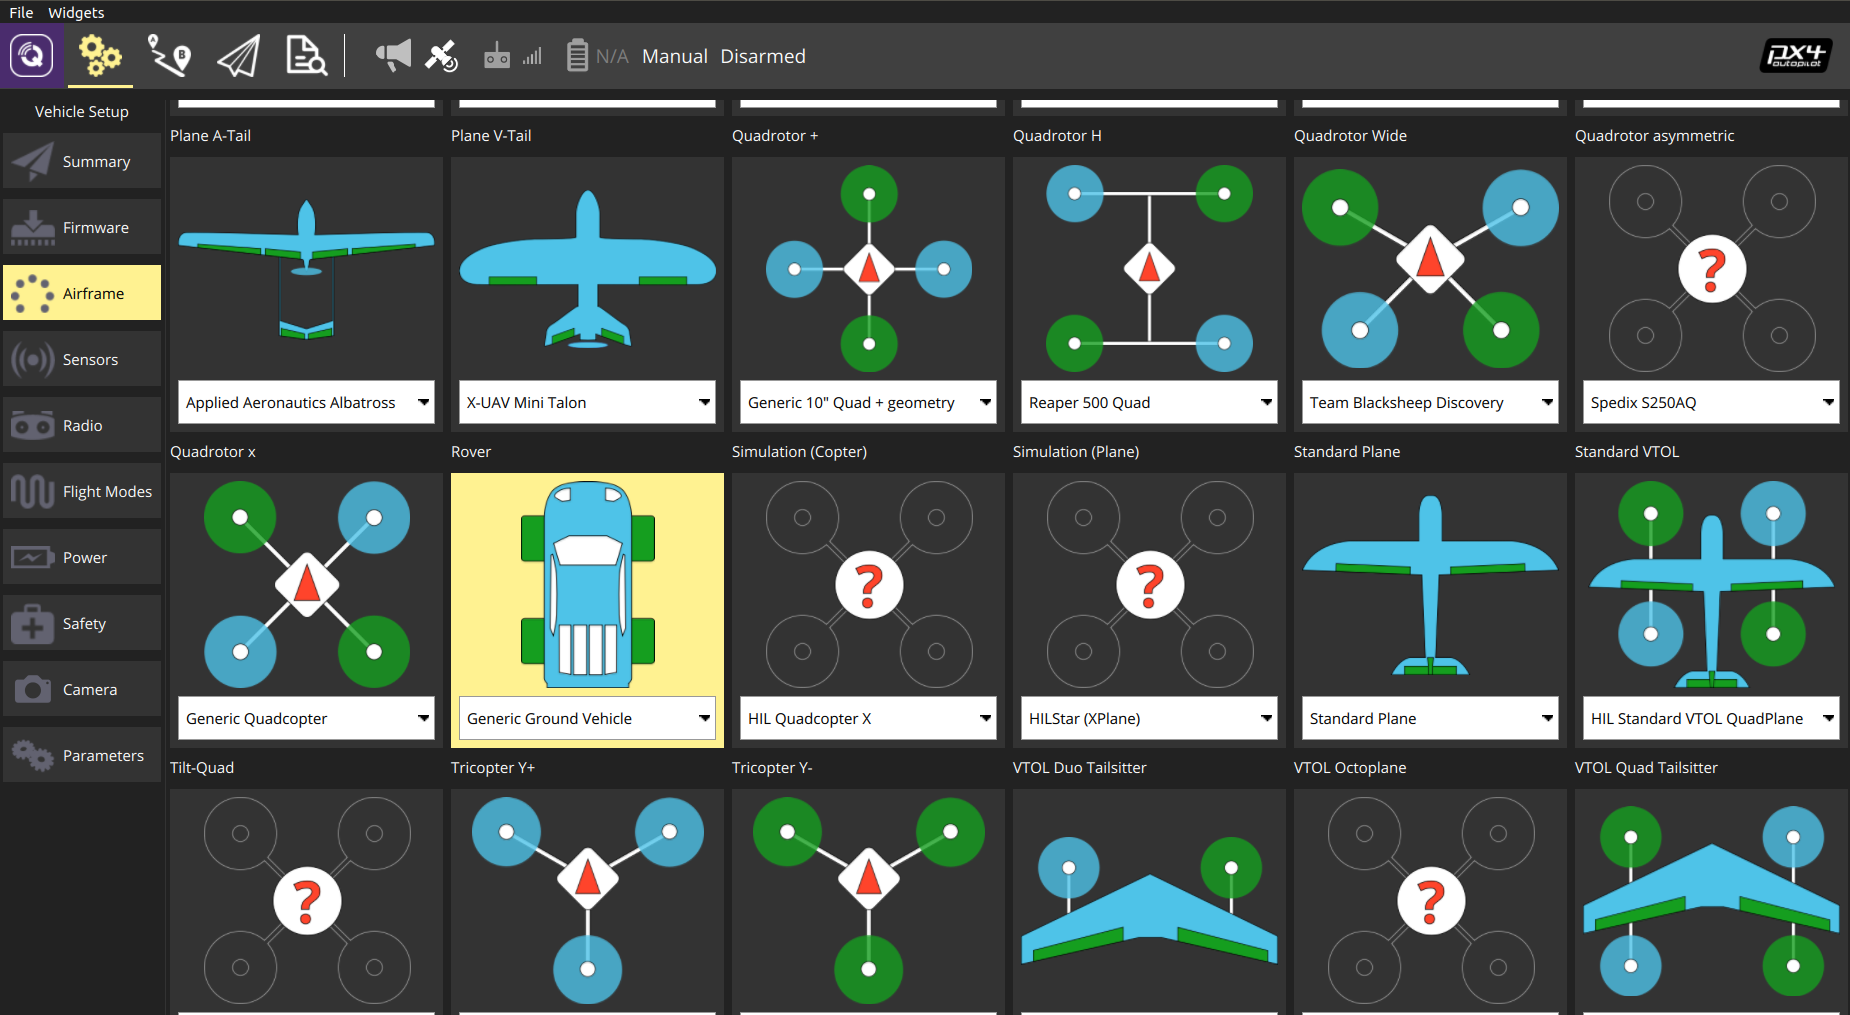This screenshot has height=1015, width=1850.
Task: Expand the HIL Quadcopter X dropdown
Action: pyautogui.click(x=868, y=718)
